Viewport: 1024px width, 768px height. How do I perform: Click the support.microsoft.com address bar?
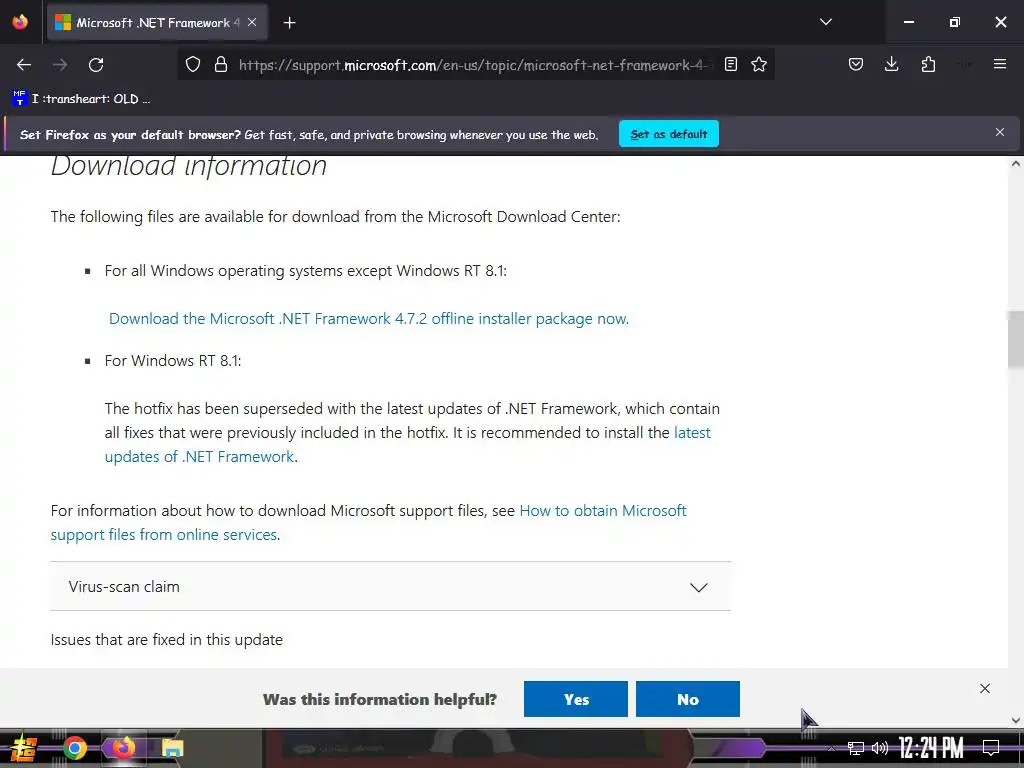(x=475, y=65)
